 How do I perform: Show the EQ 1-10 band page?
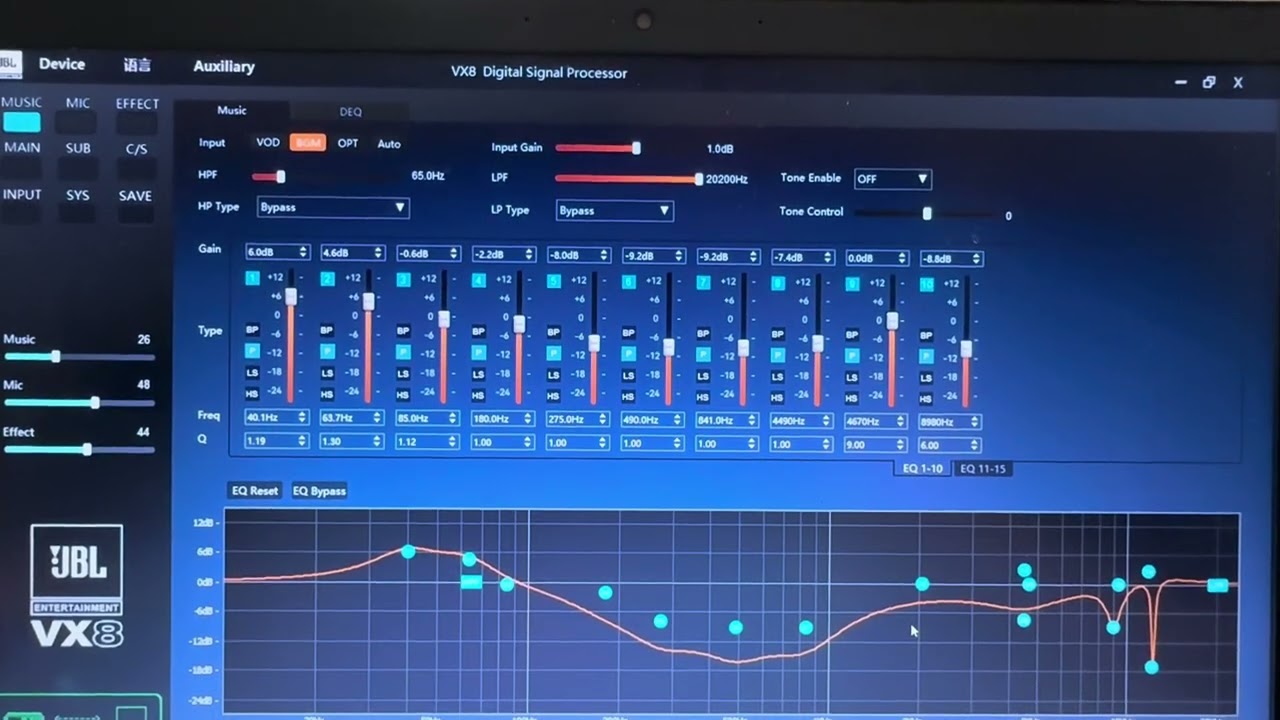pyautogui.click(x=922, y=468)
